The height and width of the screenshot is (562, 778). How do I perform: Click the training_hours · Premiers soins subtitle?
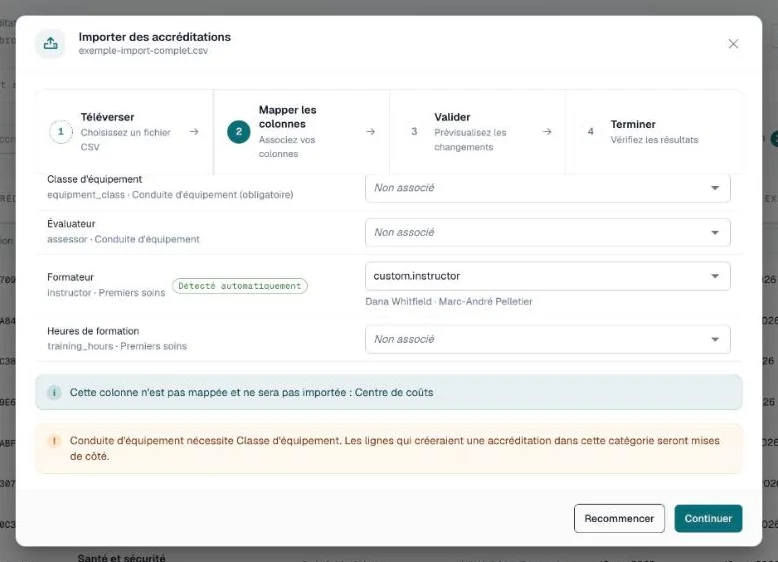[117, 346]
